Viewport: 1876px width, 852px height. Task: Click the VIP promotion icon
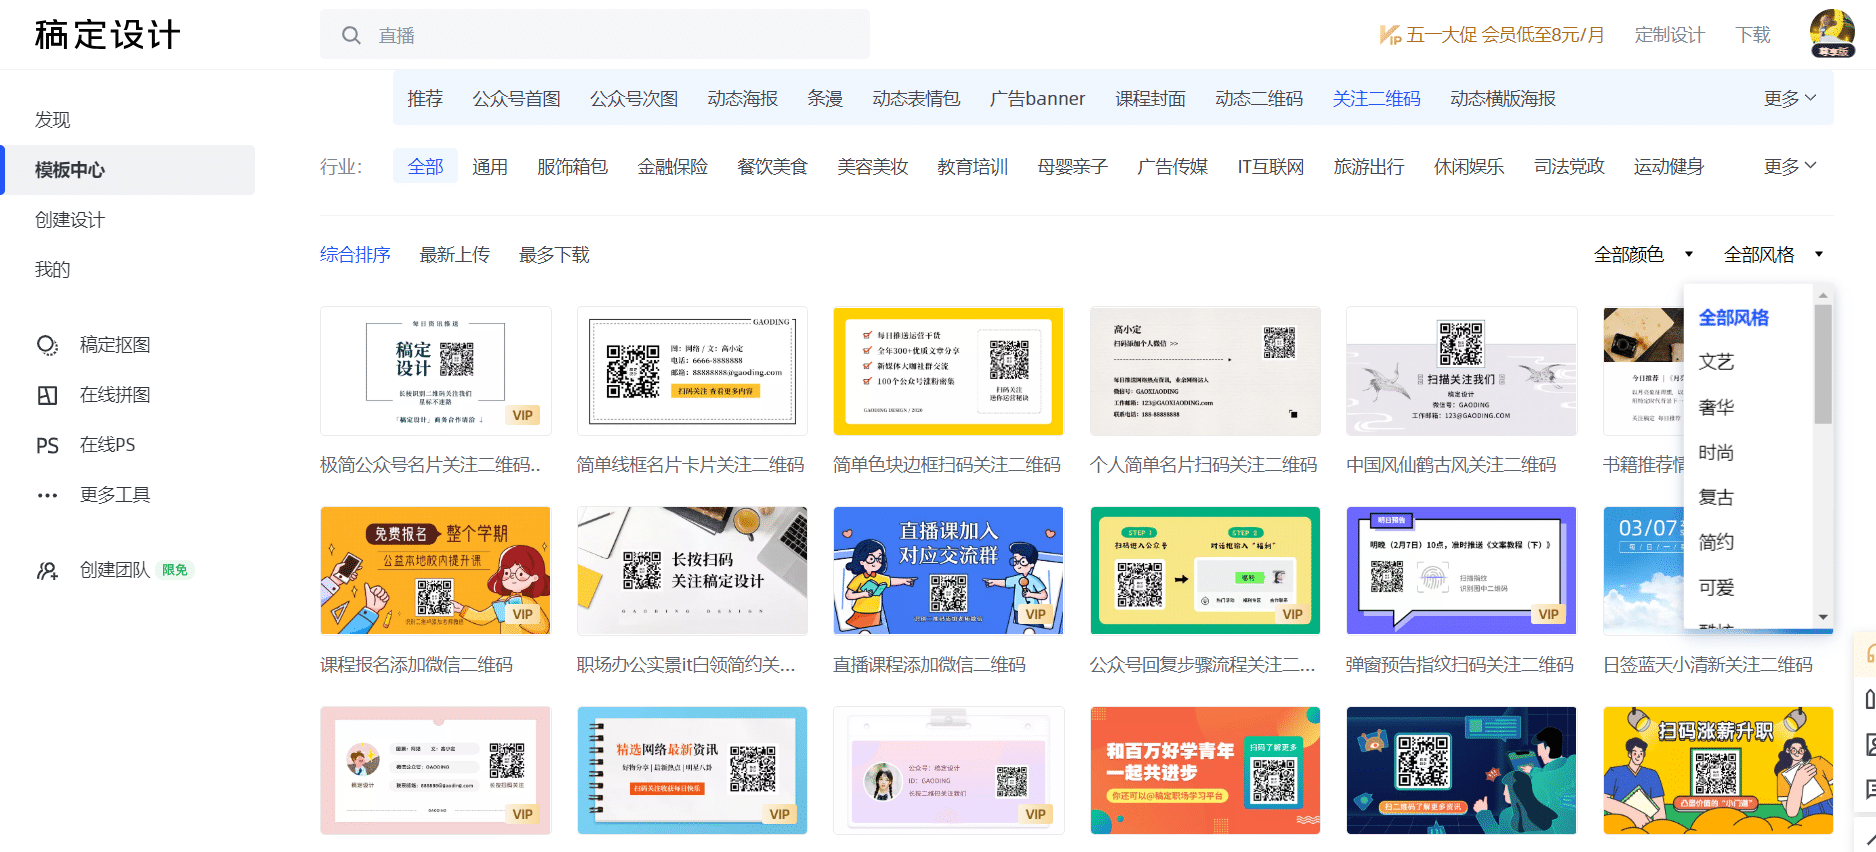1390,35
